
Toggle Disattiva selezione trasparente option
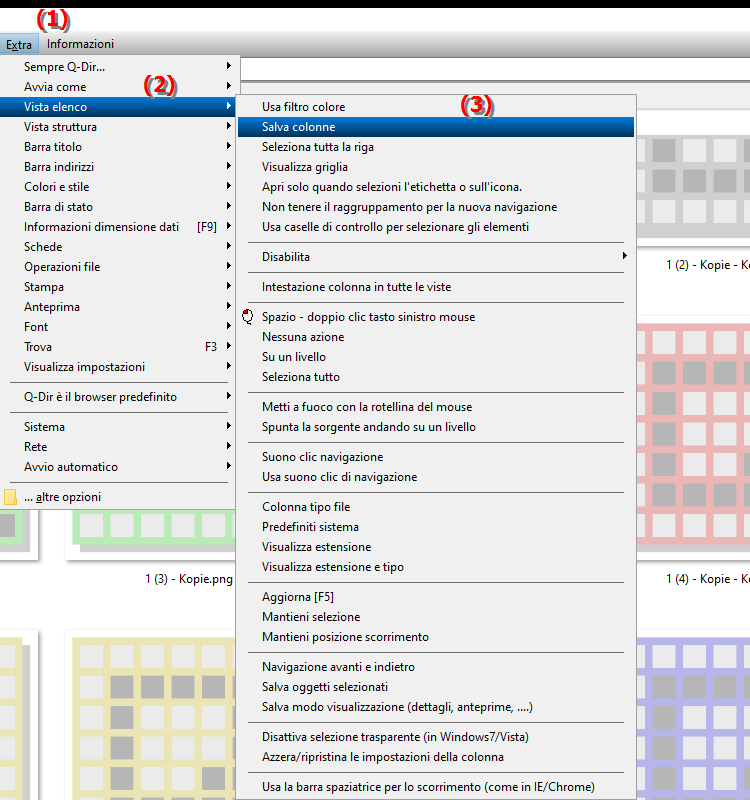(x=436, y=737)
